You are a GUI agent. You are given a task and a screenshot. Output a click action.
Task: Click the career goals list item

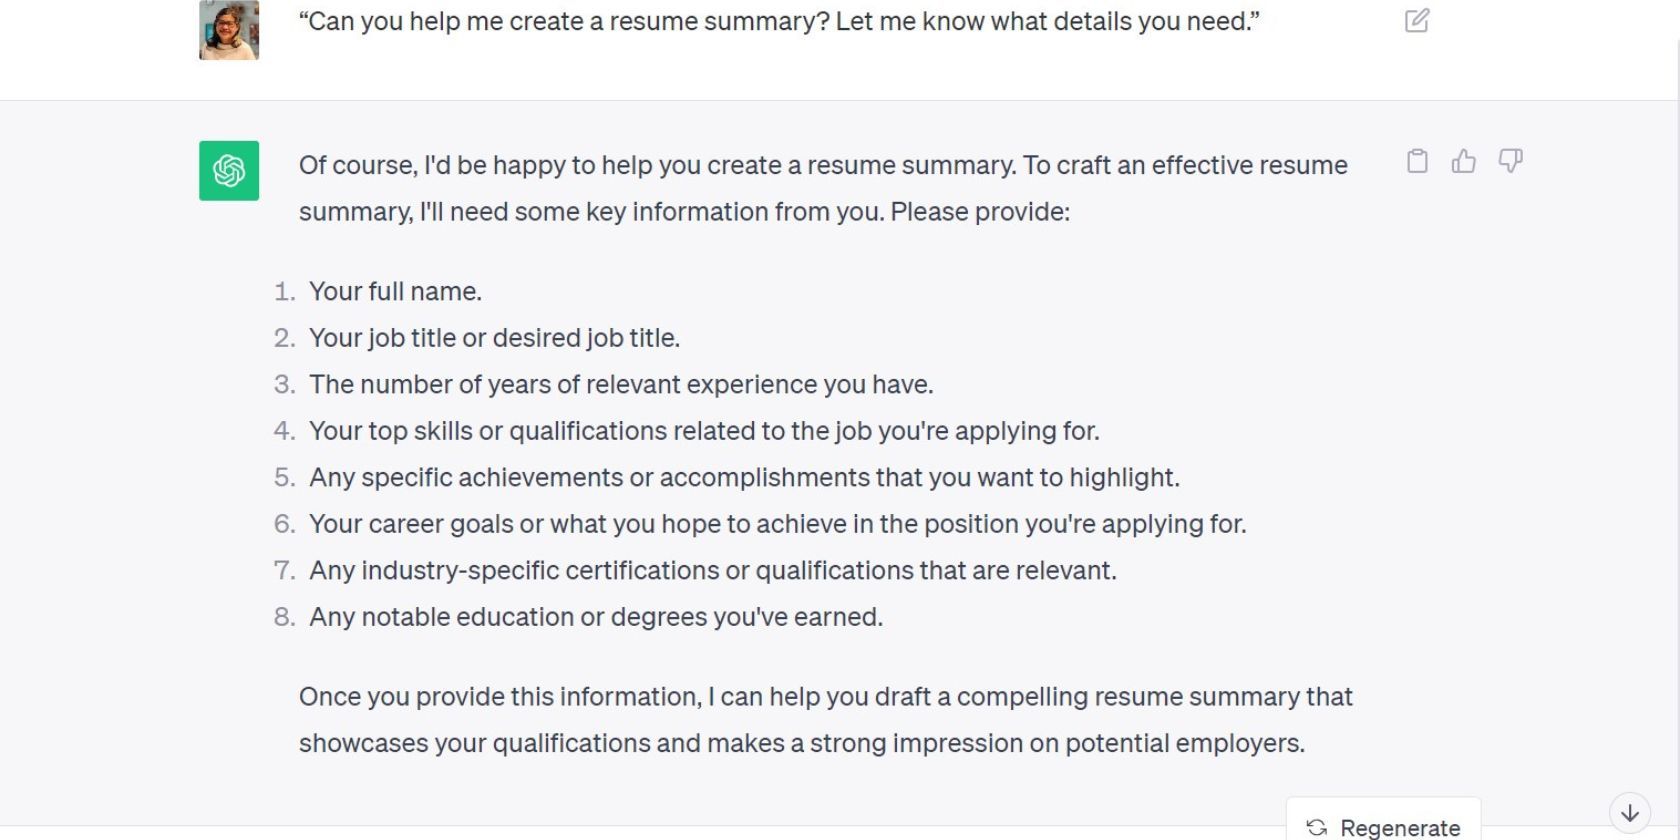click(777, 524)
